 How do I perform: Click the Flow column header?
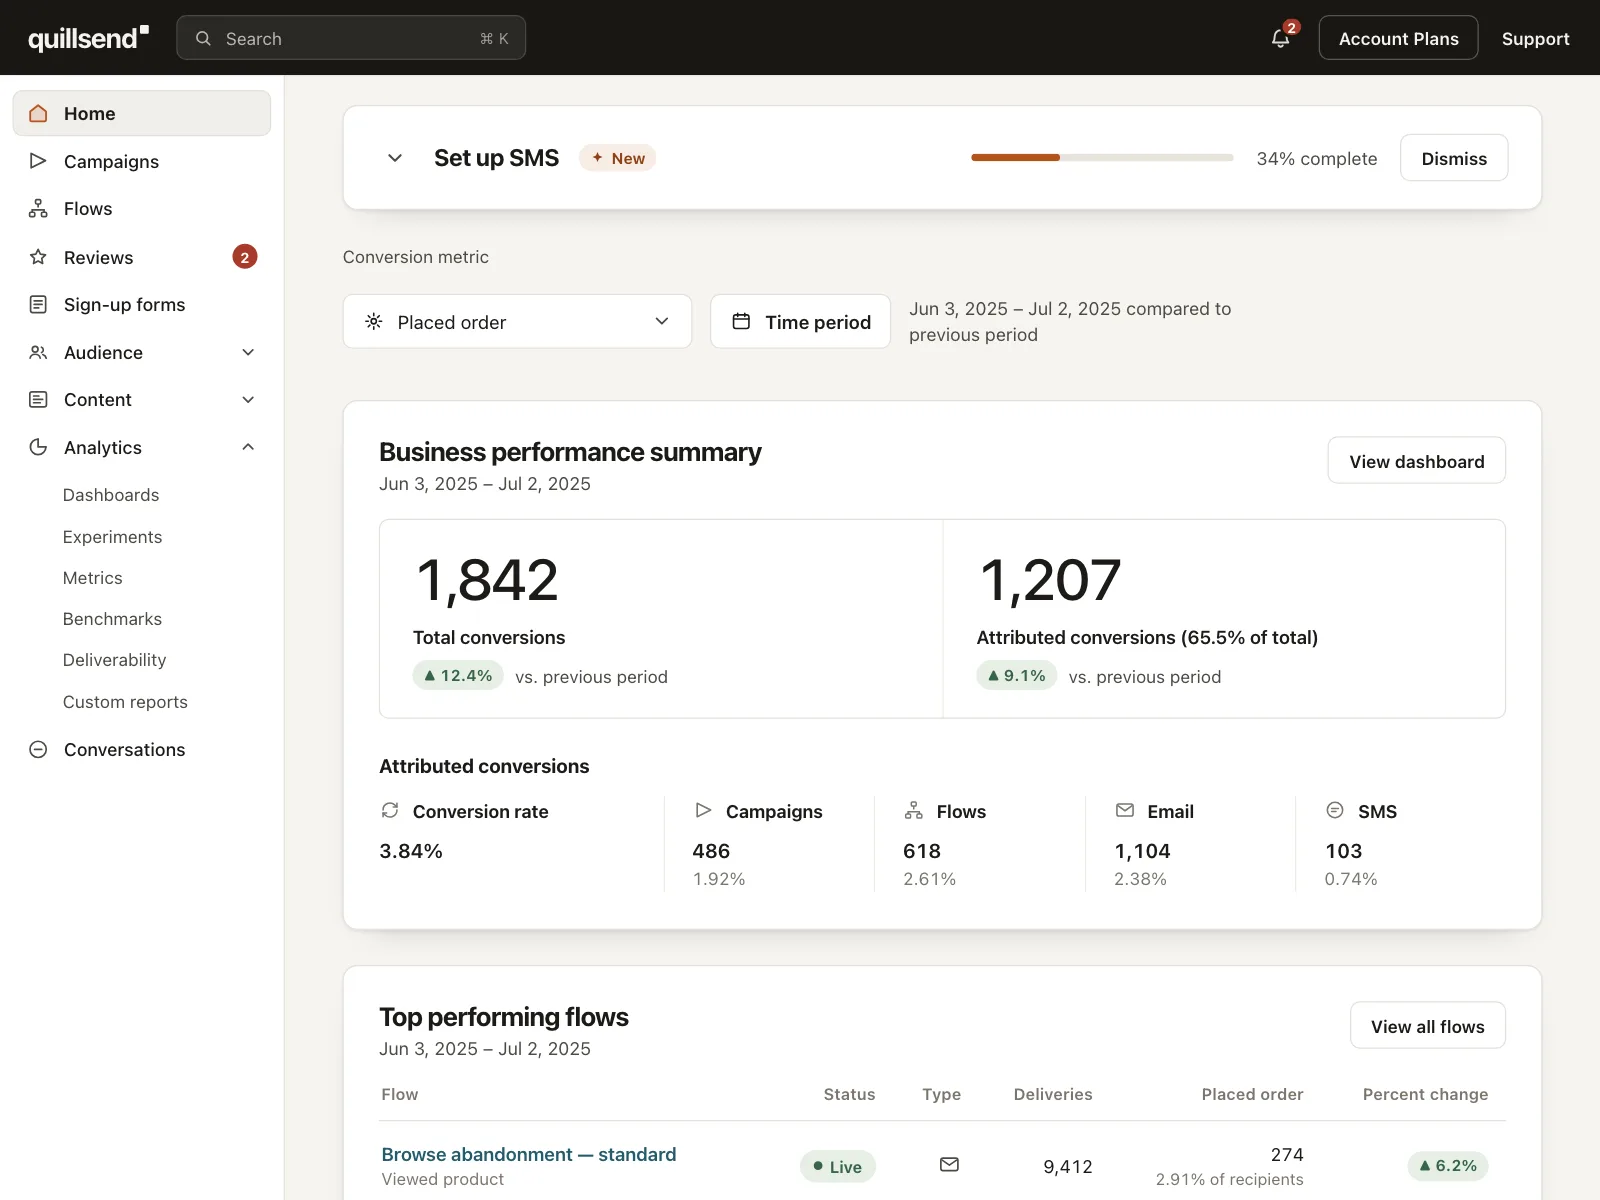point(400,1094)
